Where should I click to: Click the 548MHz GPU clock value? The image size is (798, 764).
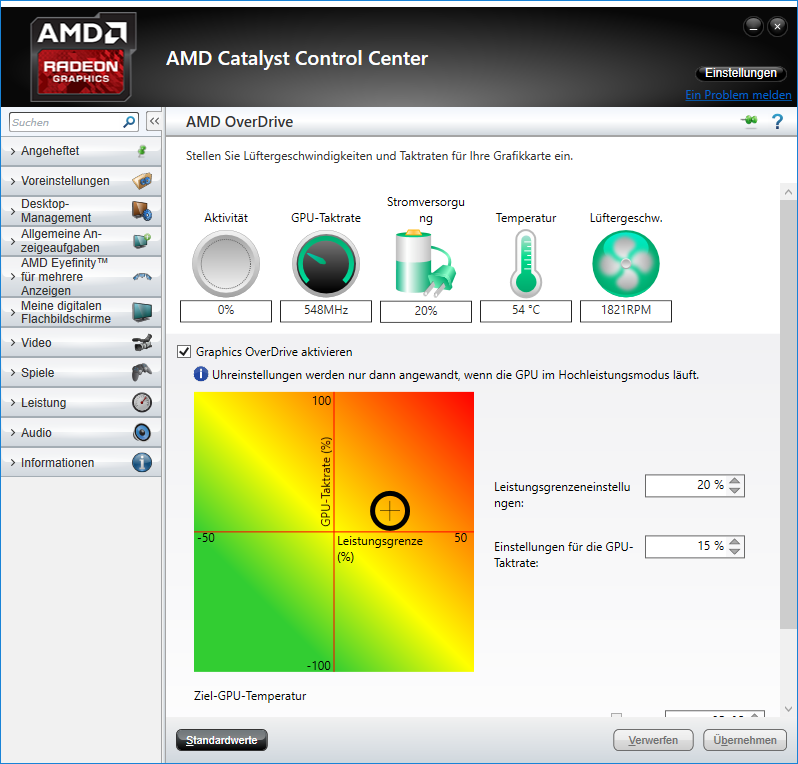[x=326, y=310]
